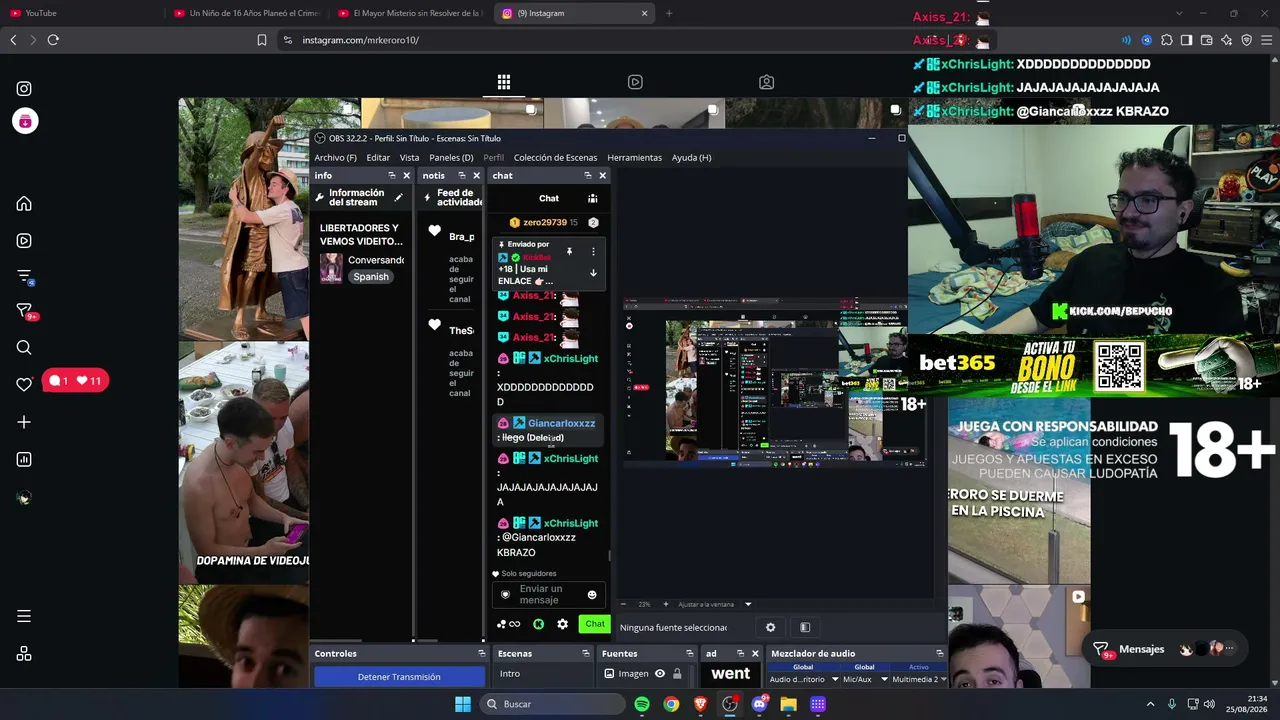1280x720 pixels.
Task: Bookmark this page in address bar
Action: coord(262,40)
